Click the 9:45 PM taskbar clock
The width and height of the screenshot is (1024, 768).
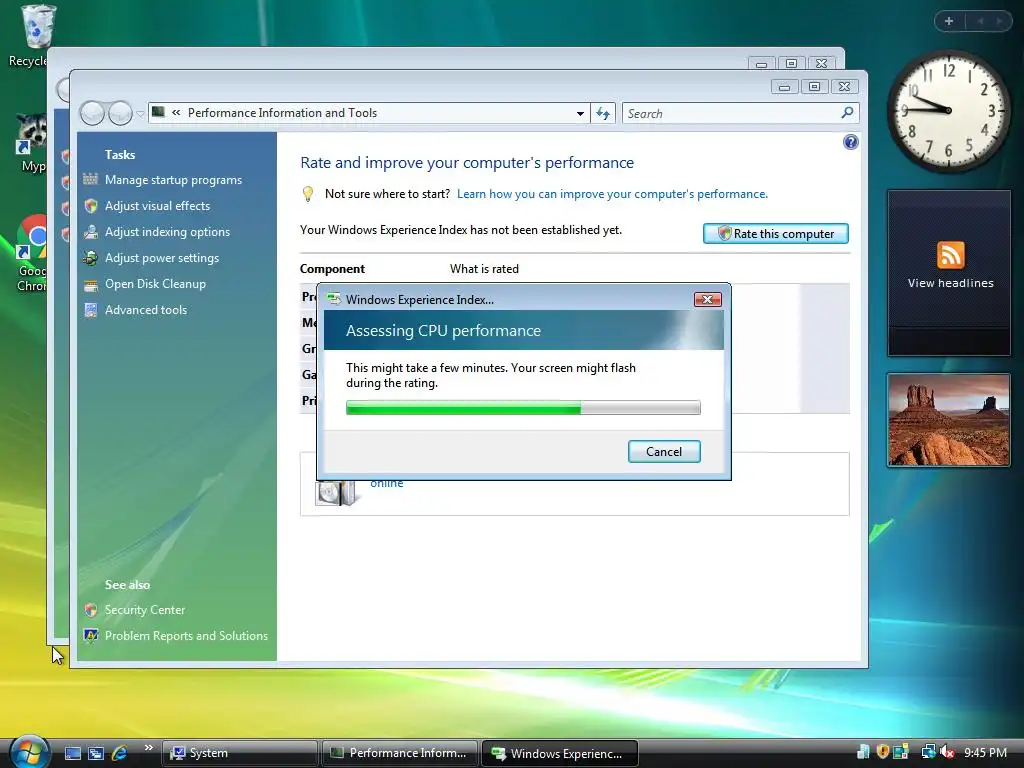pos(985,753)
